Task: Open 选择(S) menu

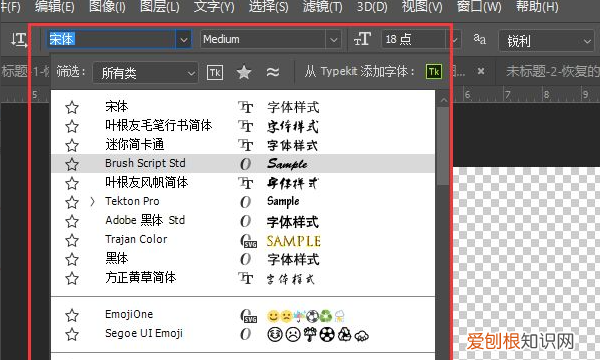Action: pos(269,7)
